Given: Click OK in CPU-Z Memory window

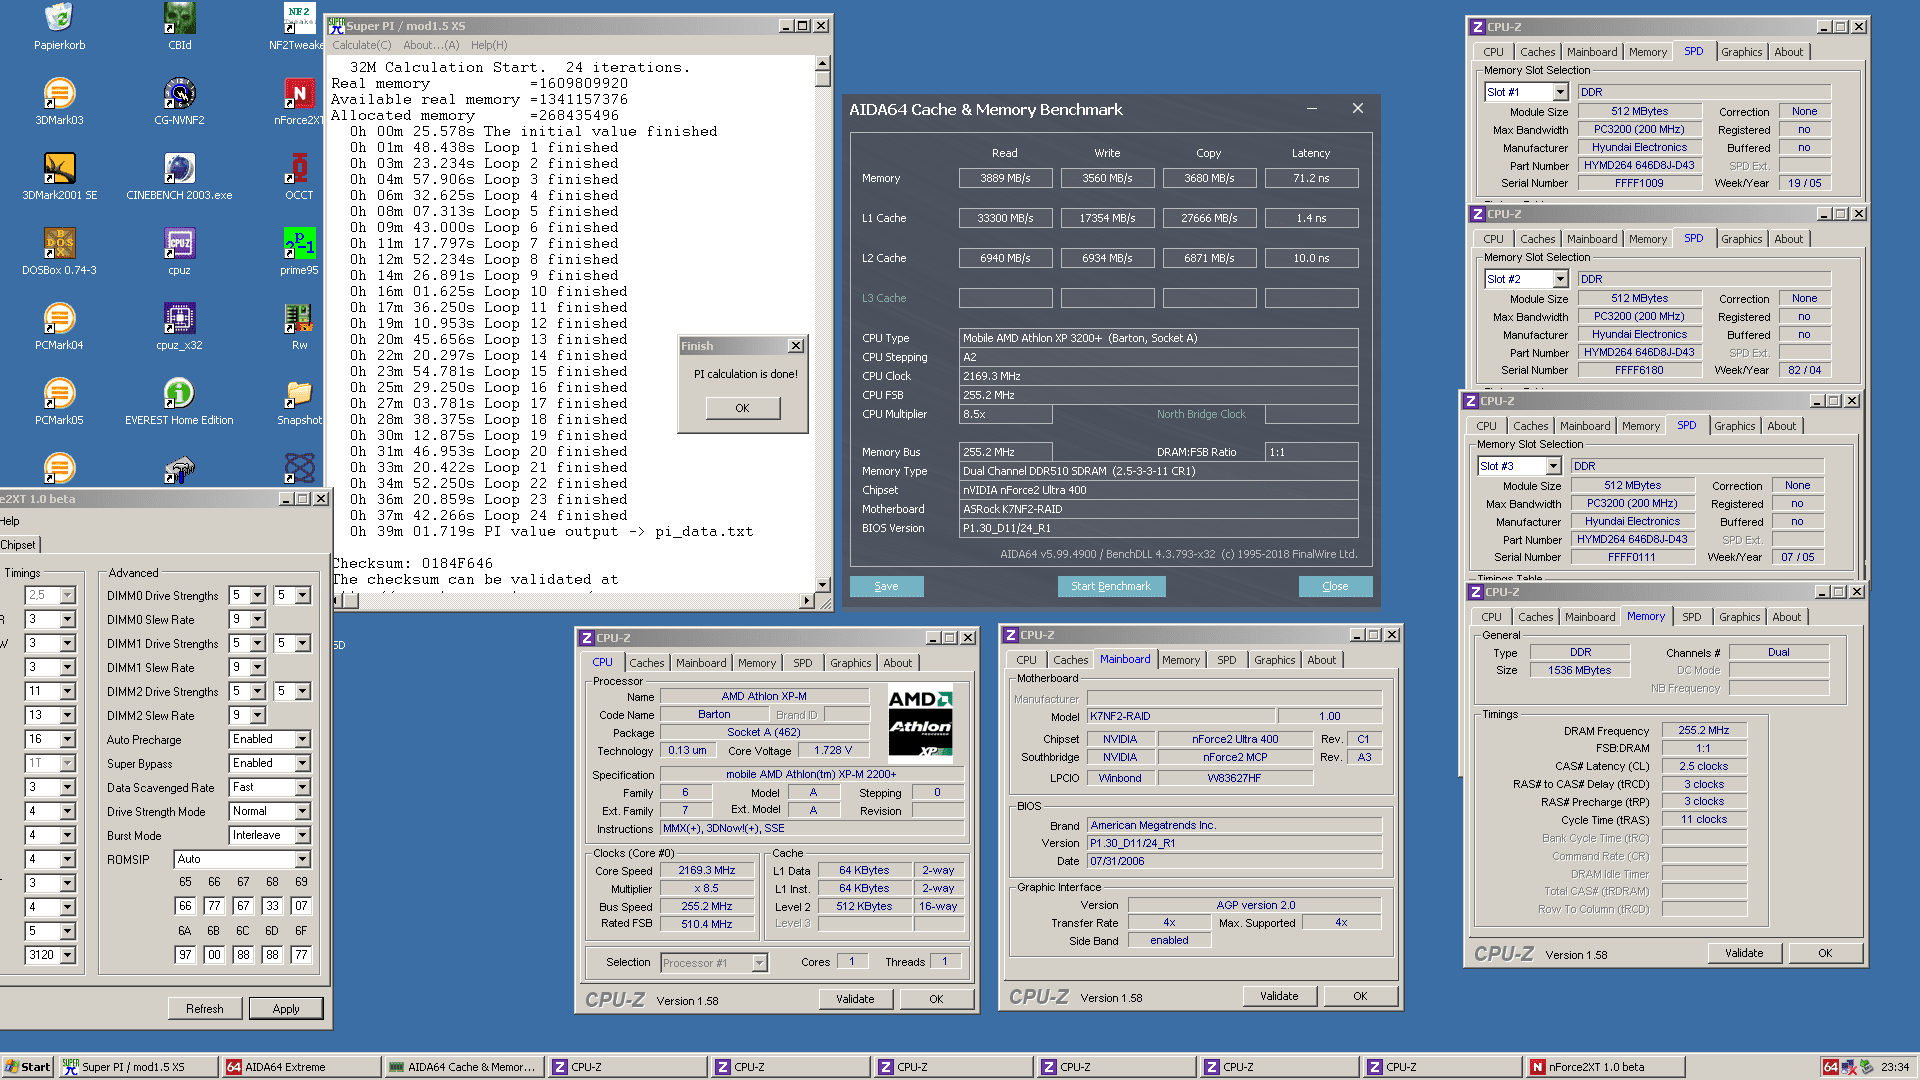Looking at the screenshot, I should (x=1825, y=953).
